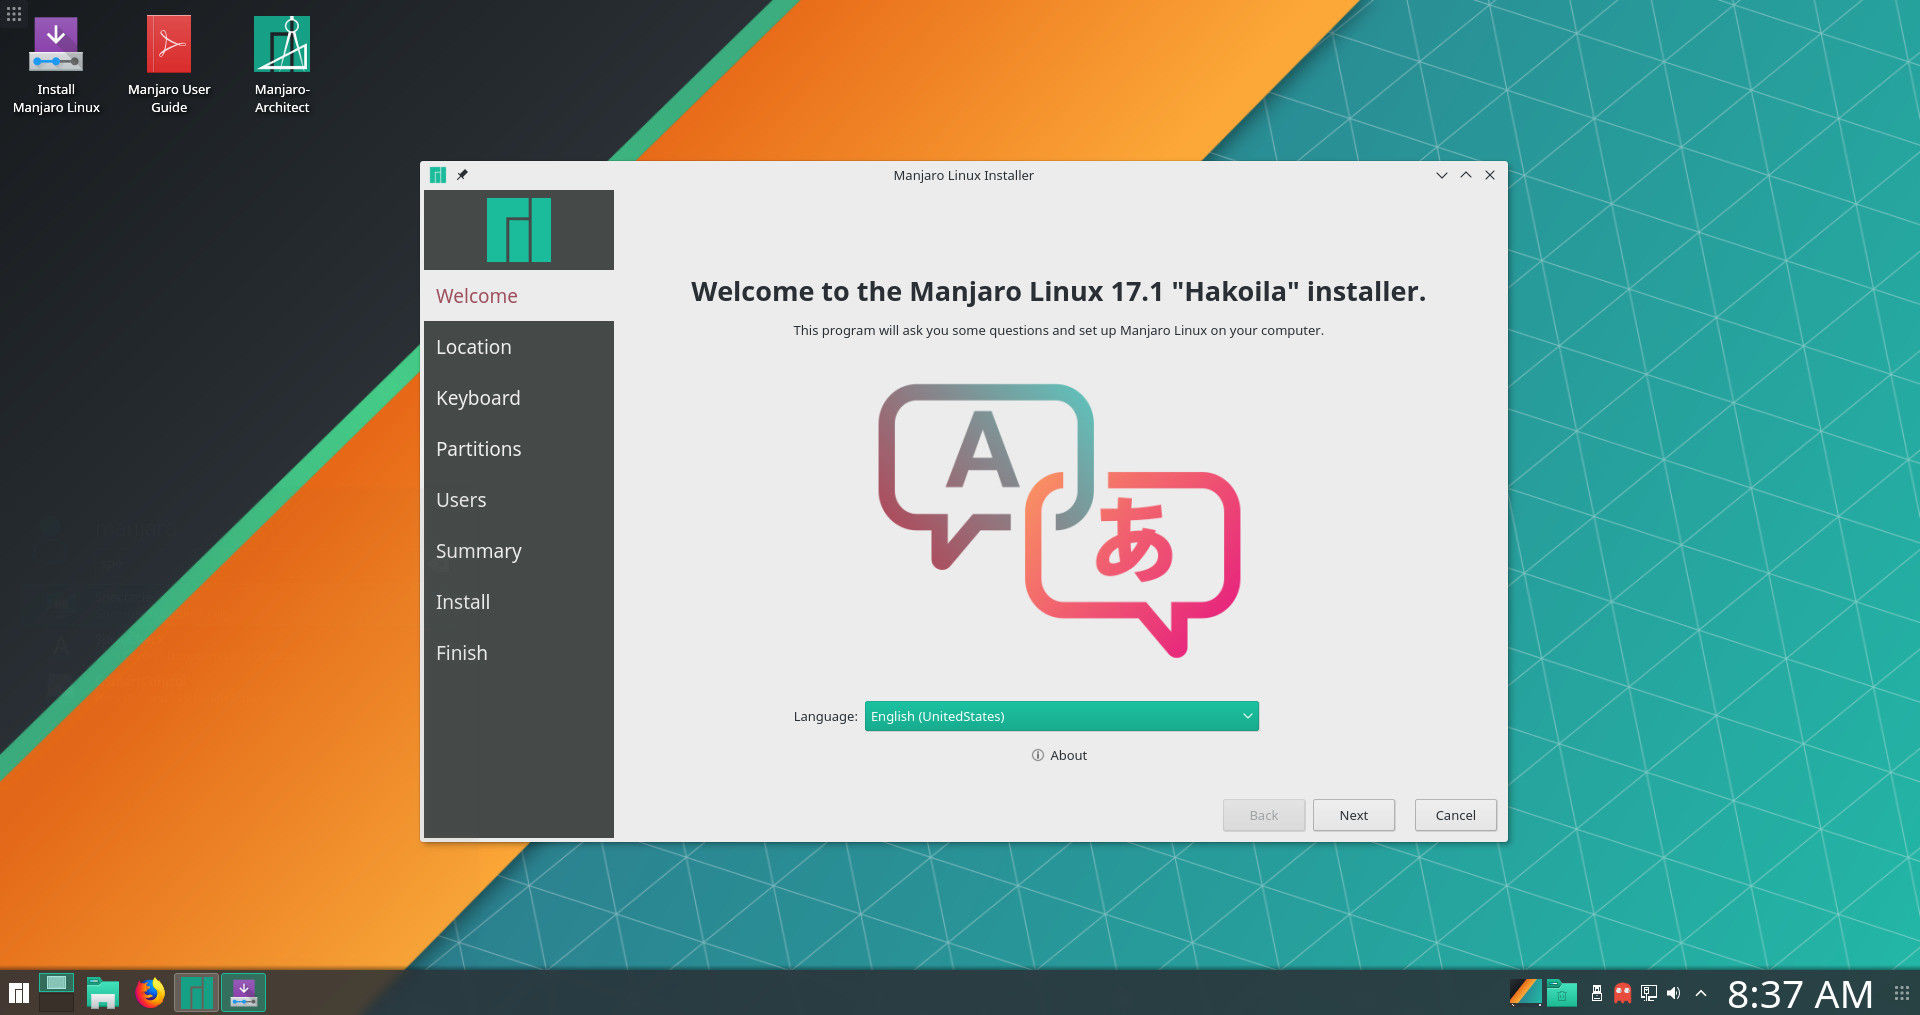Launch the Manjaro-Architect desktop icon
The width and height of the screenshot is (1920, 1015).
tap(282, 66)
